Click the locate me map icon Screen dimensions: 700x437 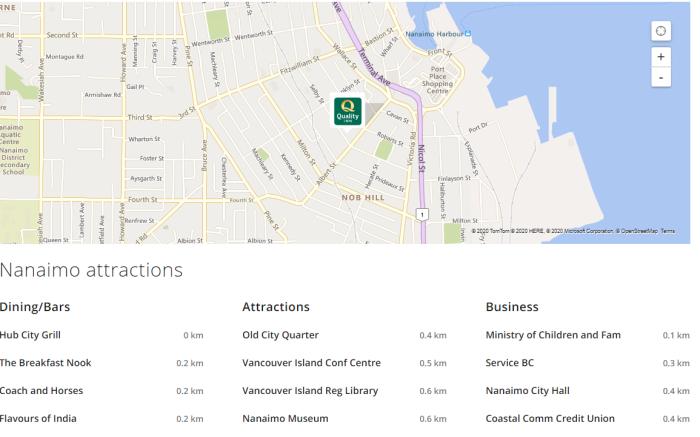coord(660,32)
